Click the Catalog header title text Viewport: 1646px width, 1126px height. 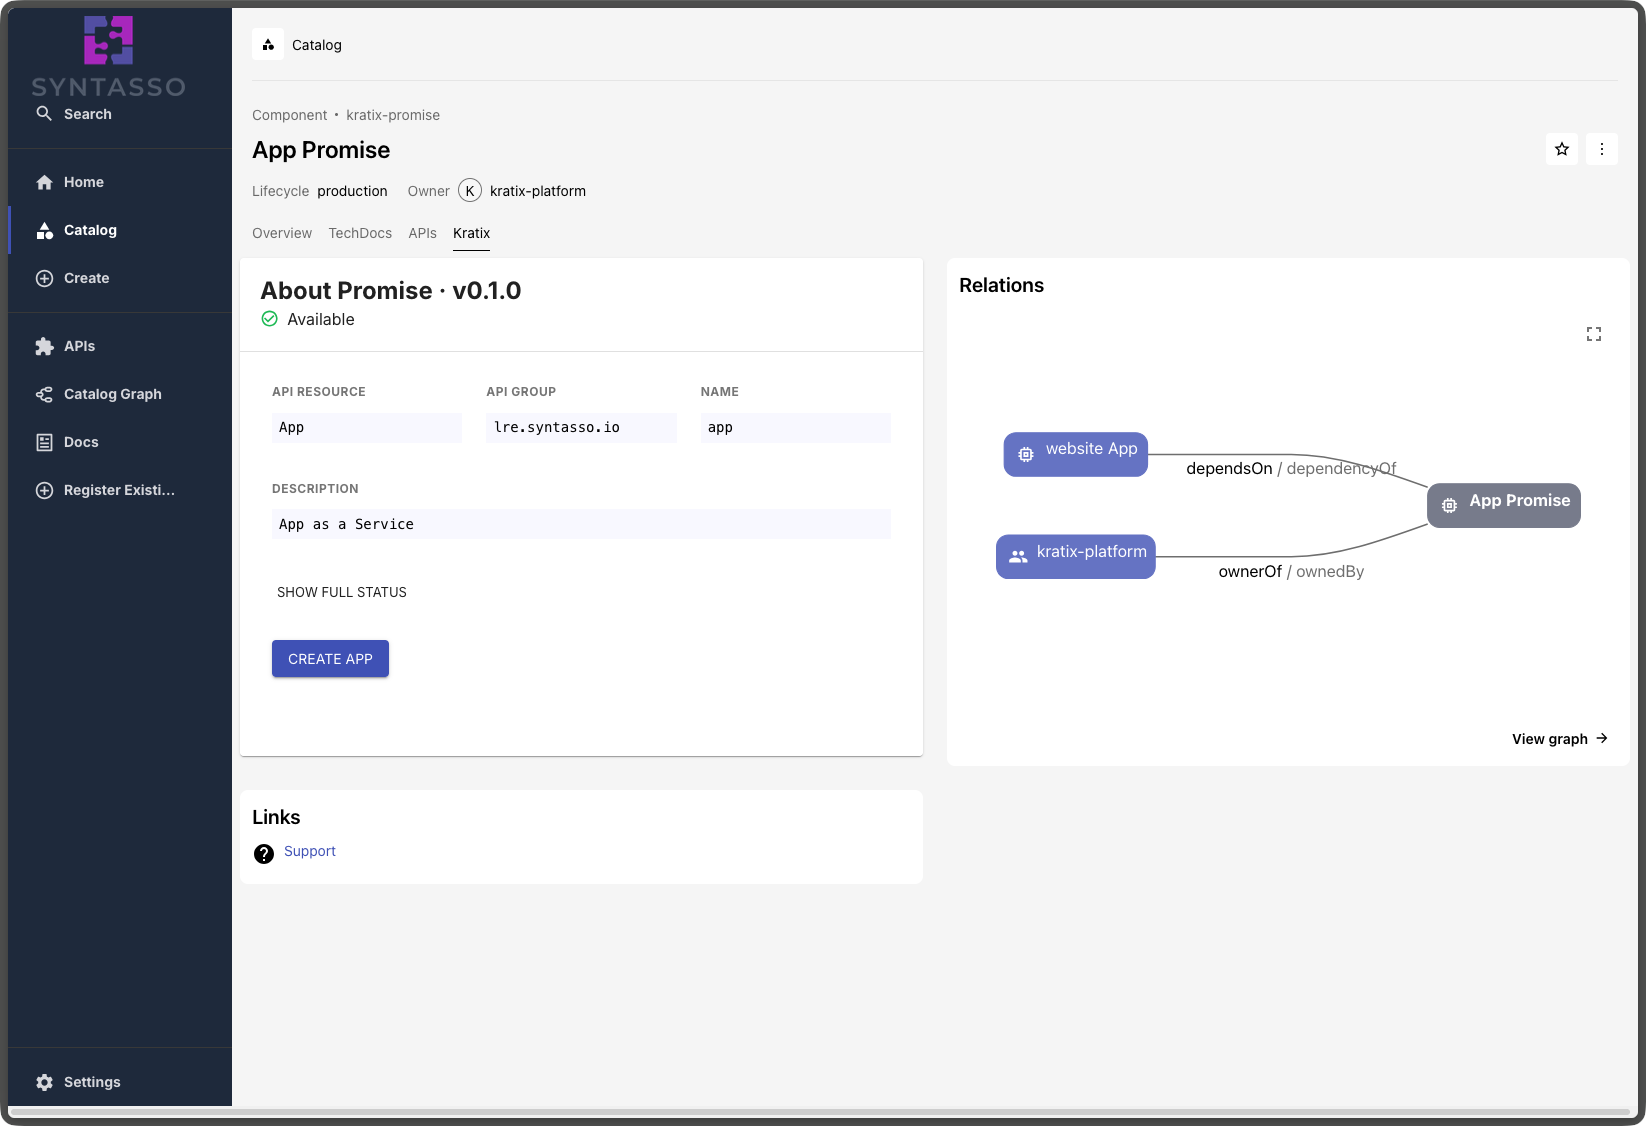pyautogui.click(x=317, y=45)
